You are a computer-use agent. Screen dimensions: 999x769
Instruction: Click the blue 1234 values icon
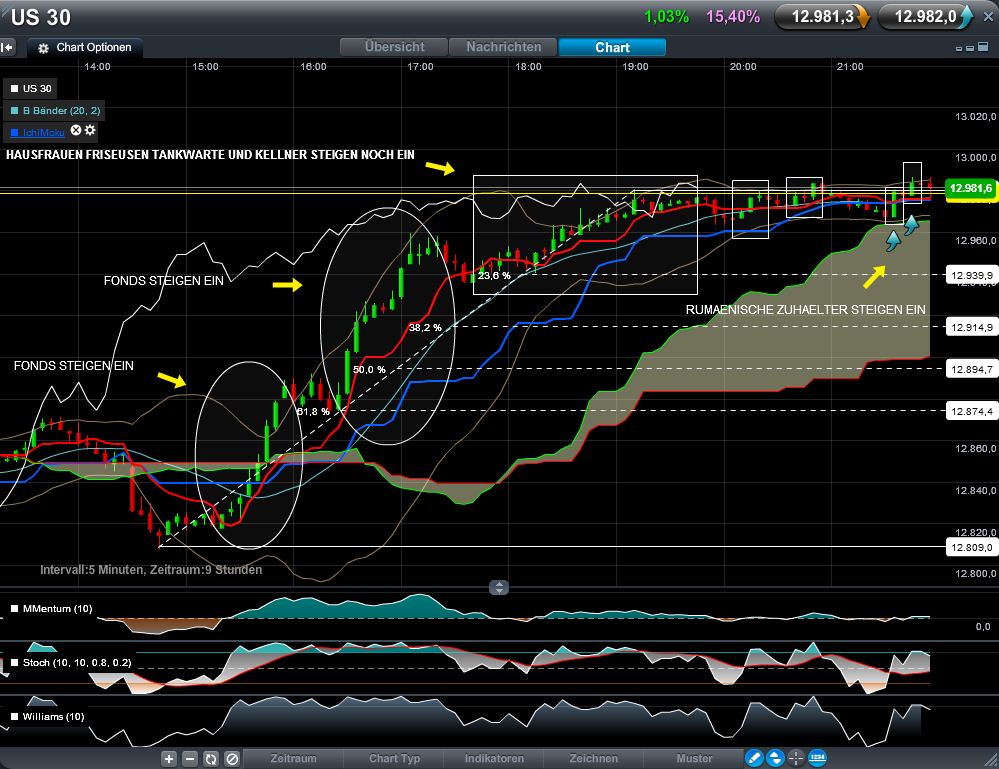point(817,758)
